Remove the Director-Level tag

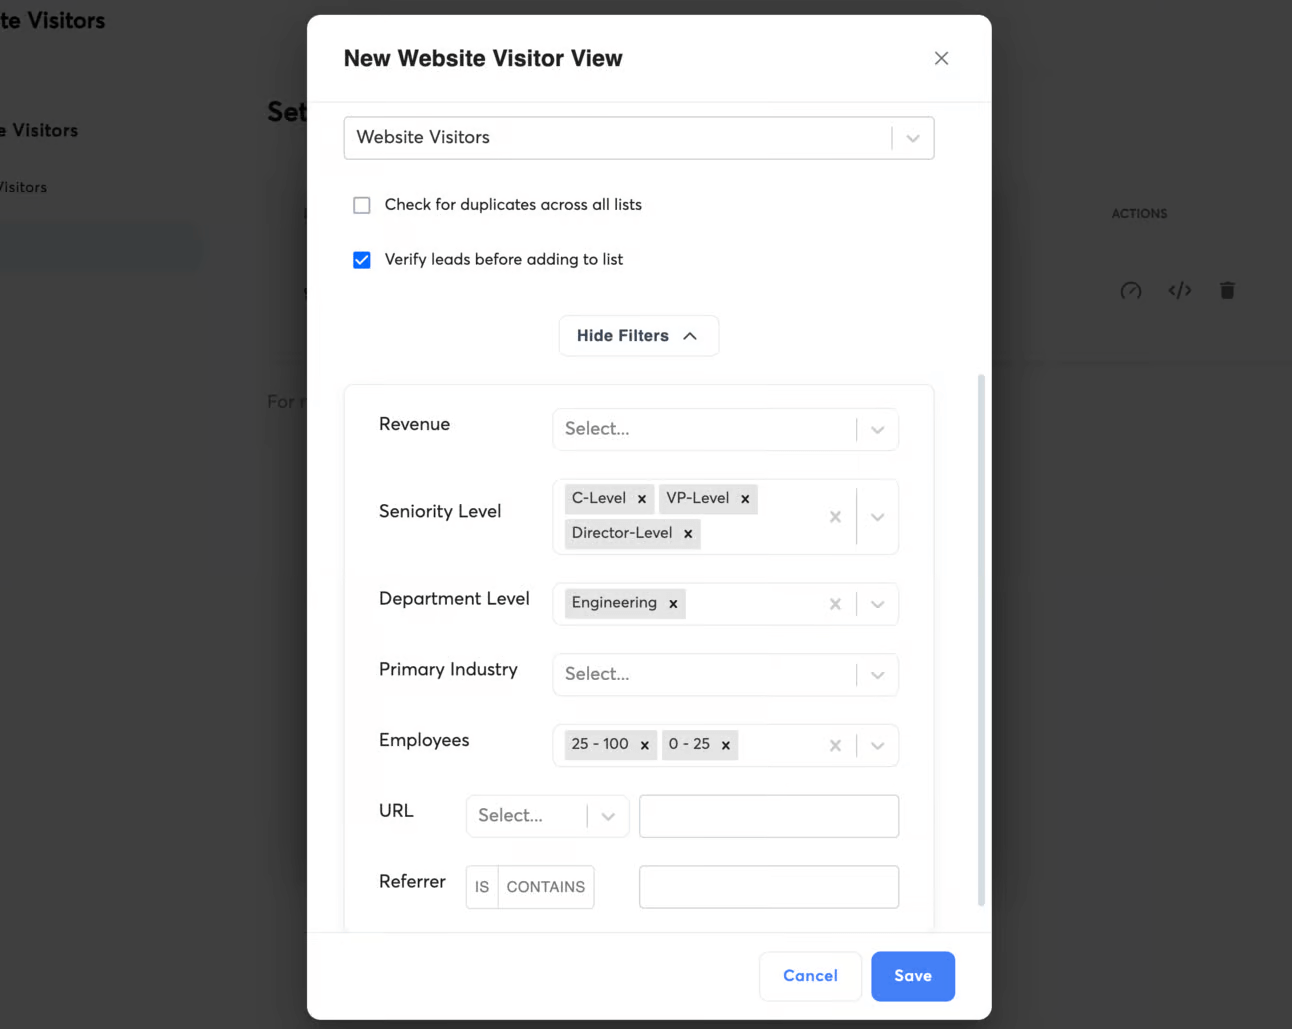click(x=688, y=534)
